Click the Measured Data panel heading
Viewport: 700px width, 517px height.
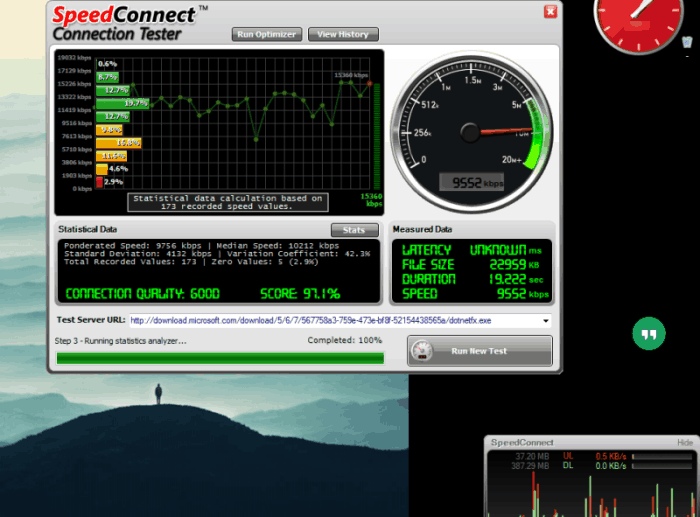(422, 229)
